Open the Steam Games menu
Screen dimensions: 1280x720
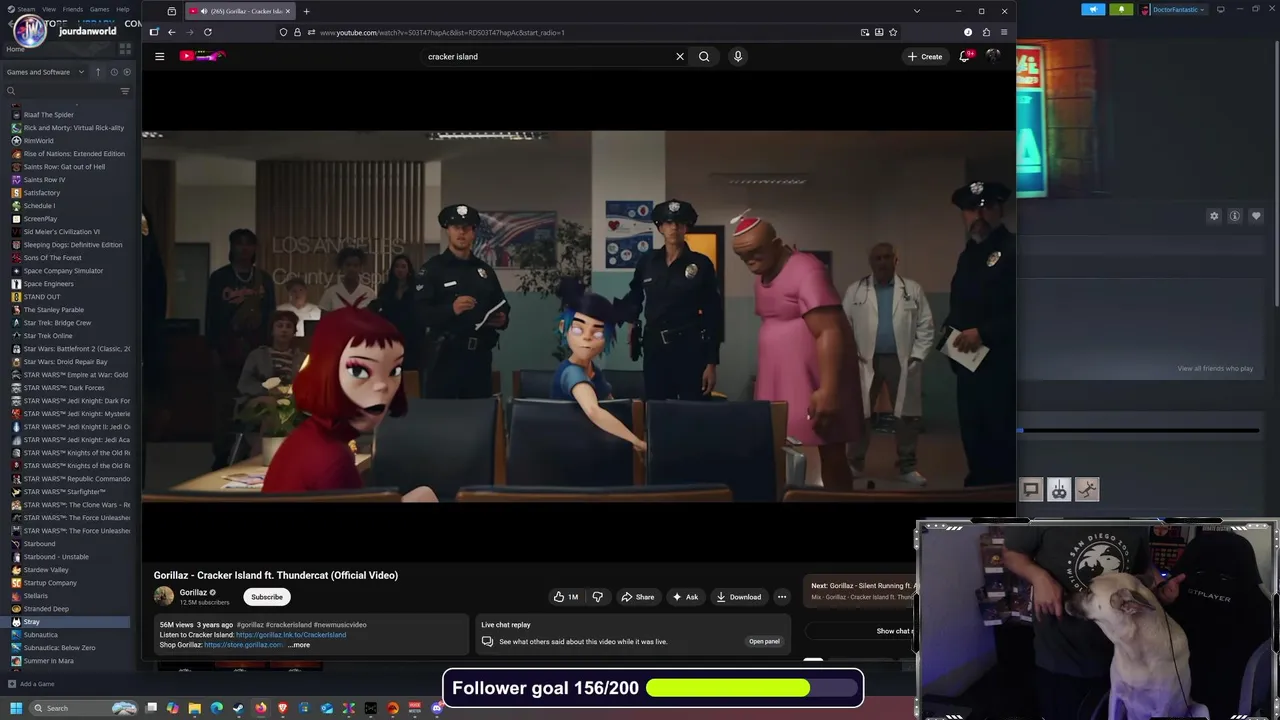pos(100,9)
